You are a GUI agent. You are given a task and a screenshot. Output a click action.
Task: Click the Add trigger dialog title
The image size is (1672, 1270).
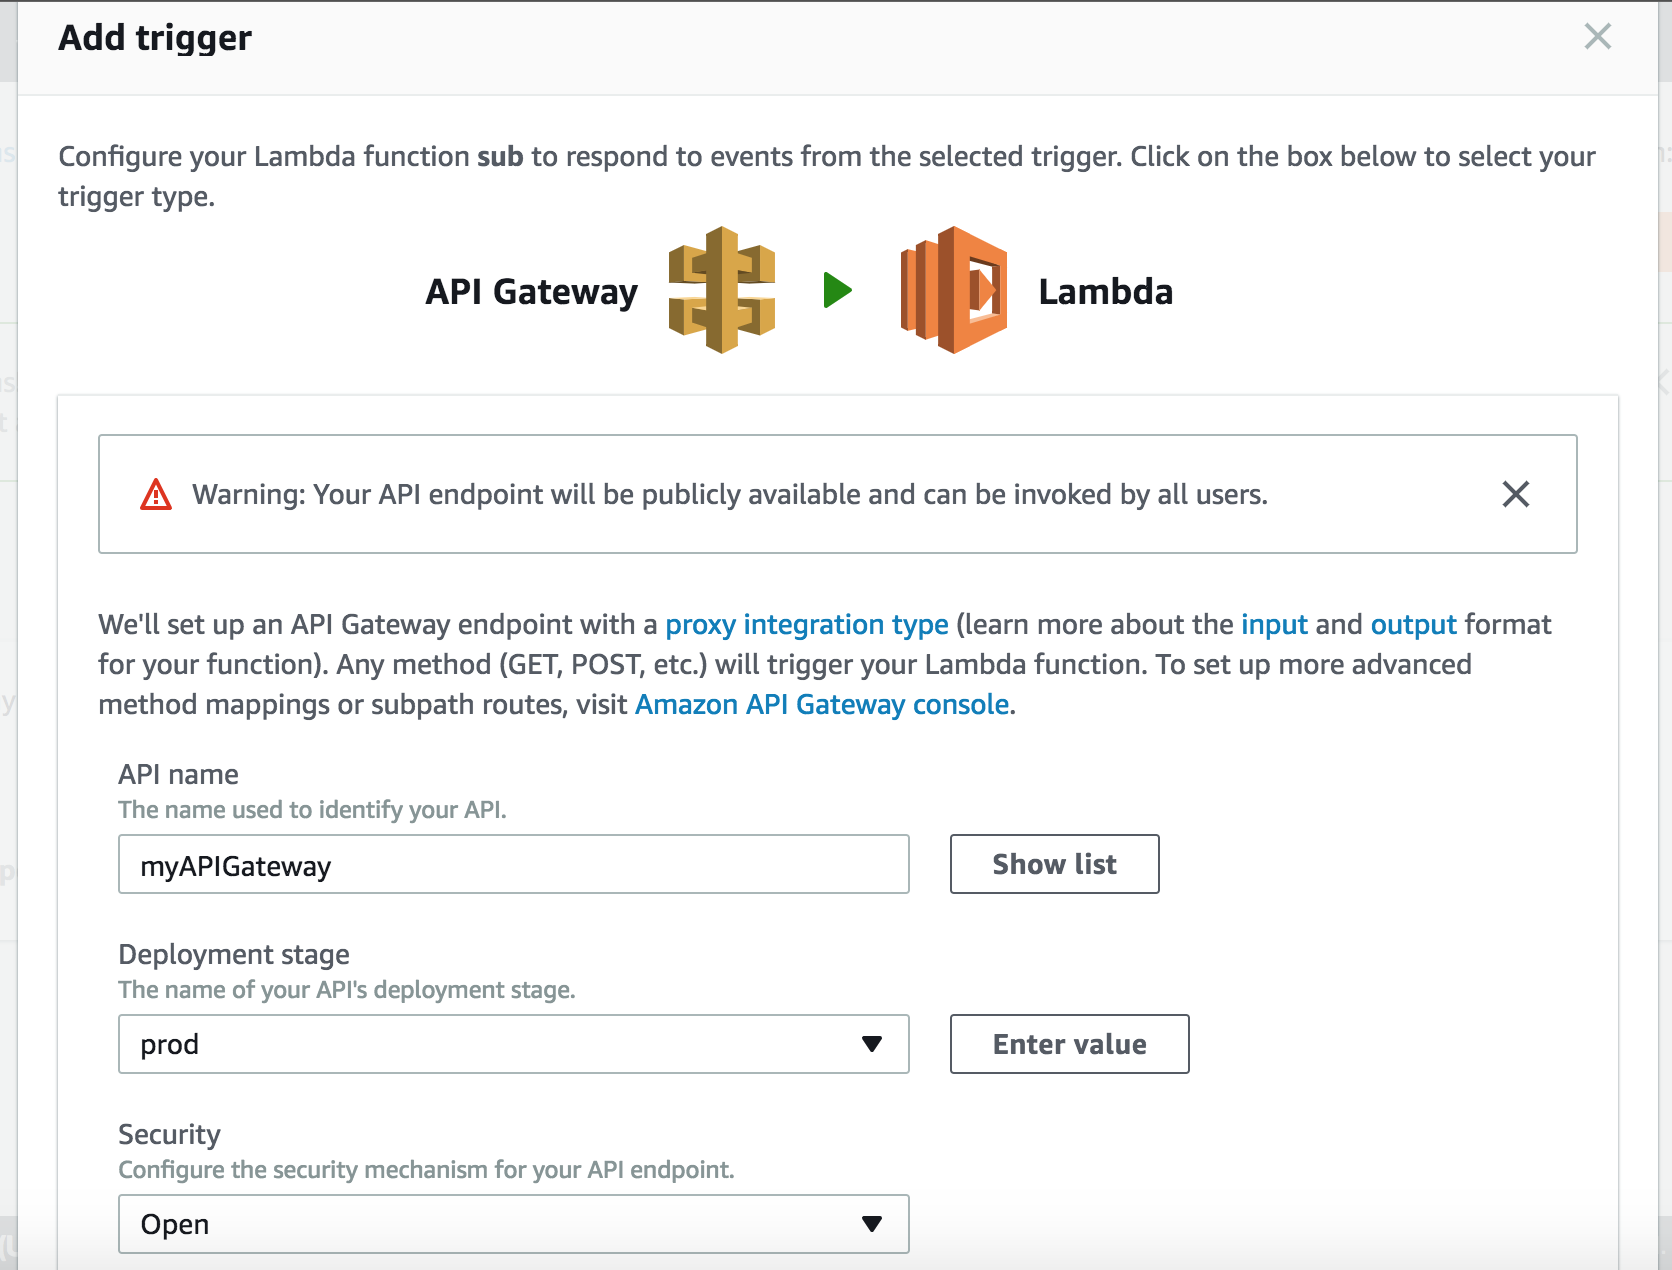(155, 38)
